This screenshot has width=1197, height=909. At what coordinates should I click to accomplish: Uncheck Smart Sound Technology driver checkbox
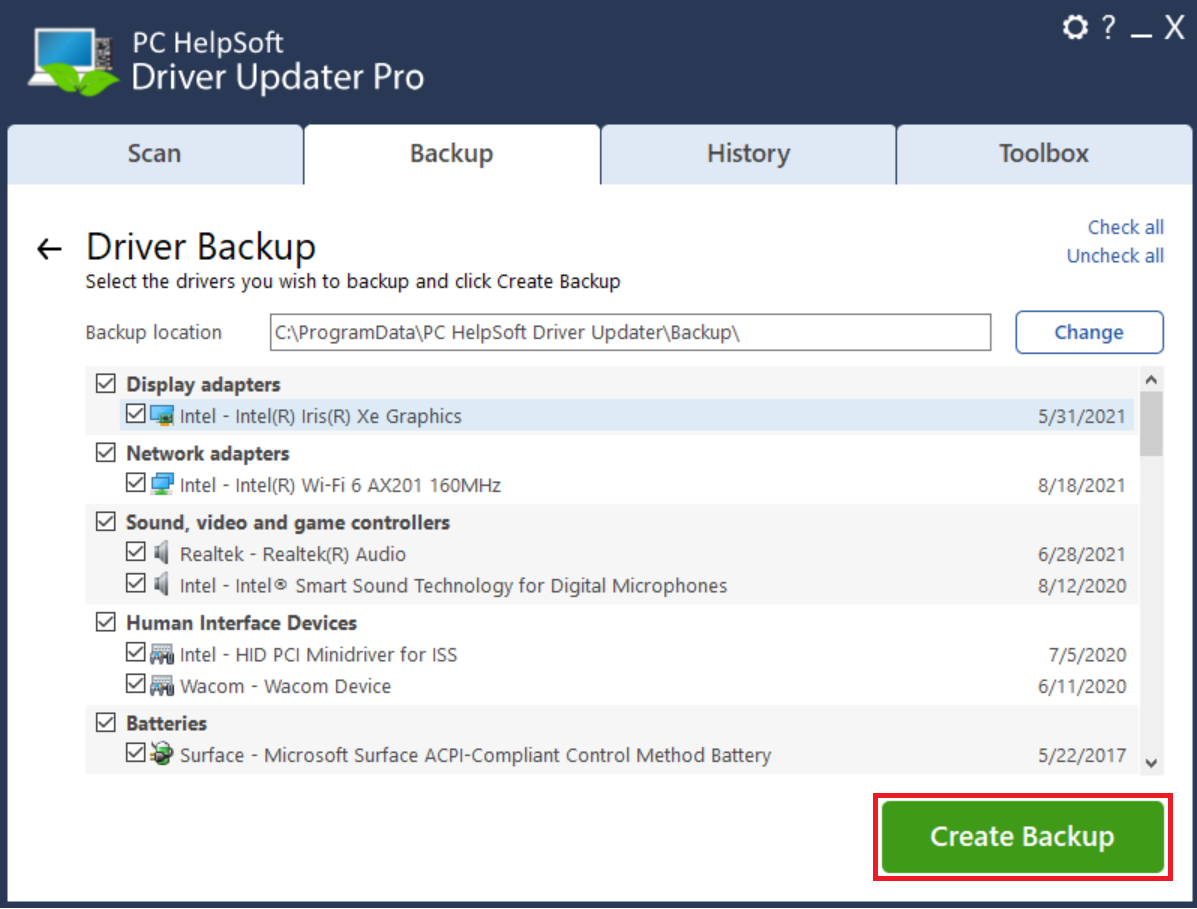coord(136,584)
